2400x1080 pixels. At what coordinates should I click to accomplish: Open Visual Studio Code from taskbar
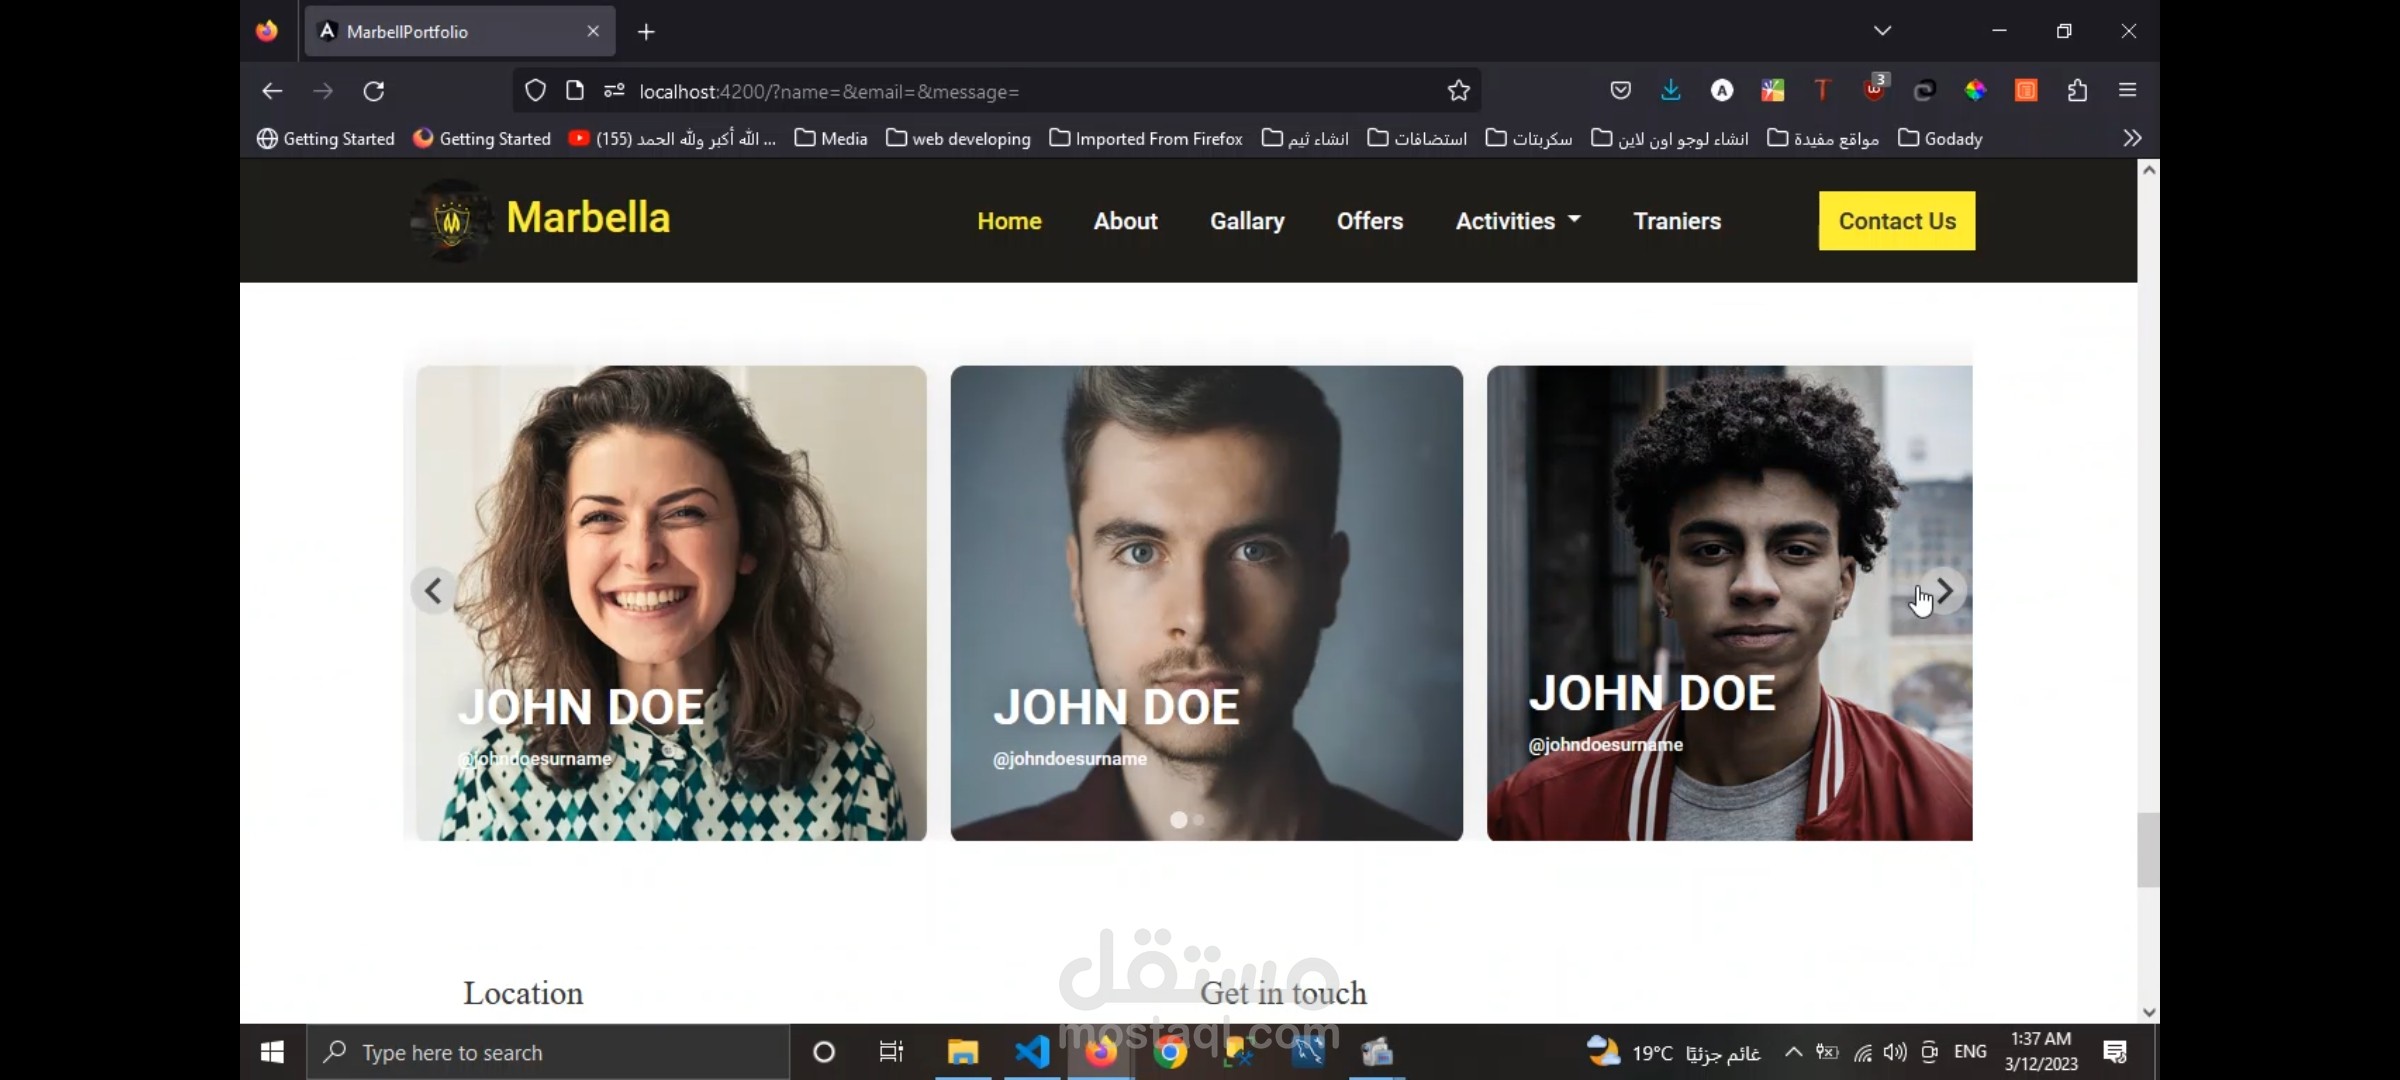pos(1032,1052)
